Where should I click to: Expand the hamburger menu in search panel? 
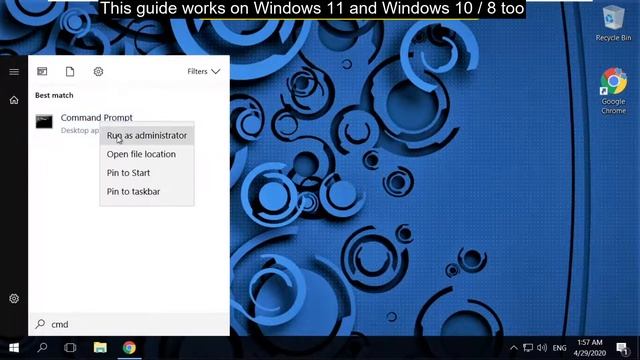14,72
